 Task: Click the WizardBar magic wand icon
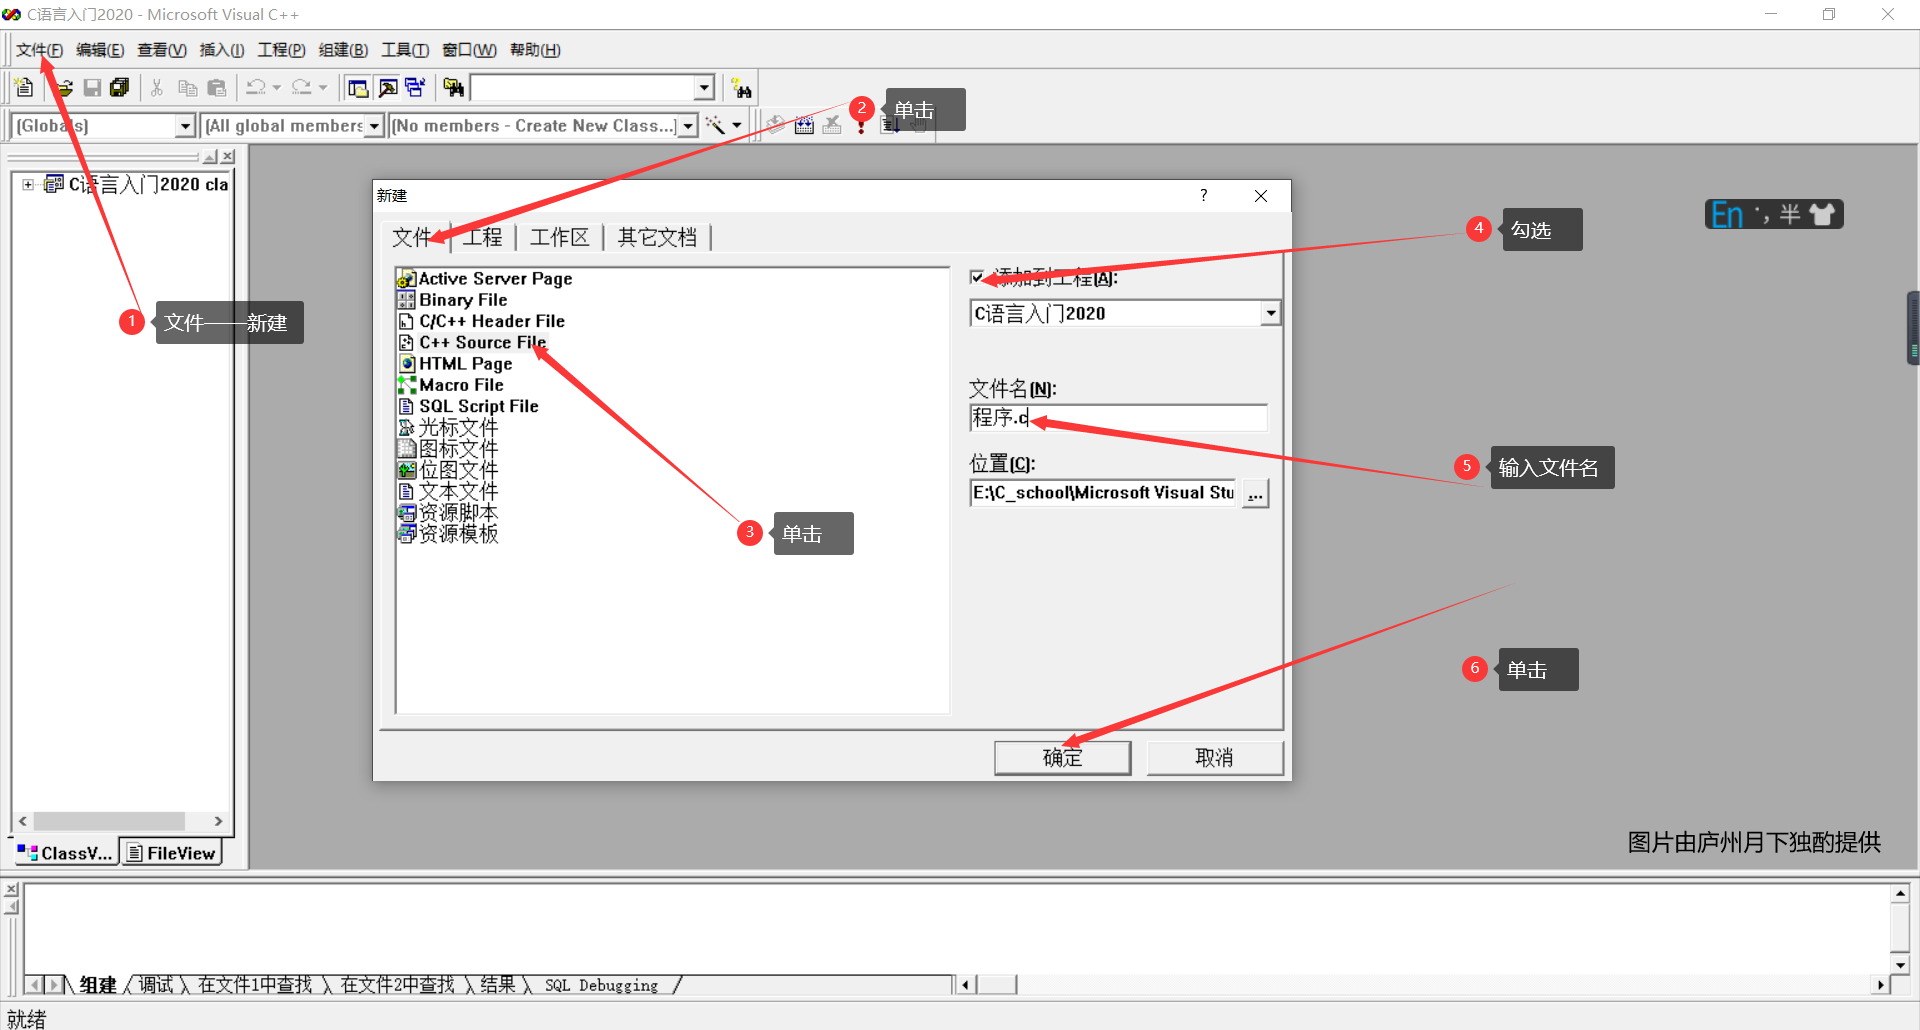tap(715, 125)
